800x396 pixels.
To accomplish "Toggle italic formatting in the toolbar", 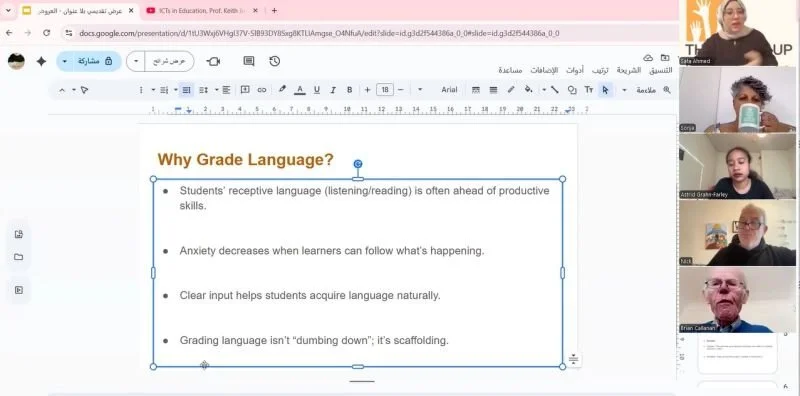I will (x=333, y=90).
